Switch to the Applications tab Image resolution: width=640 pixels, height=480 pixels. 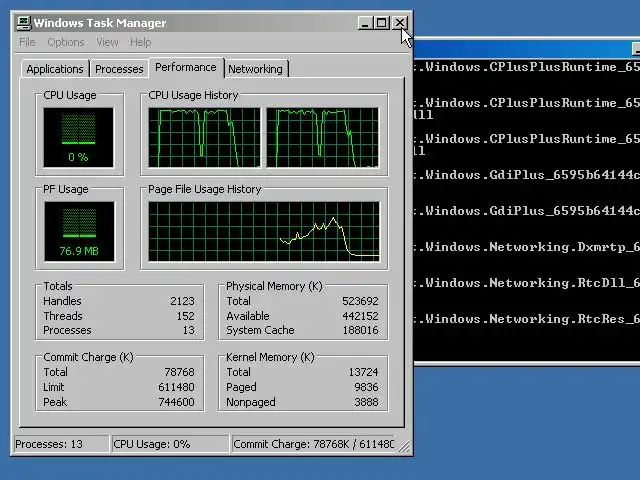click(x=55, y=69)
